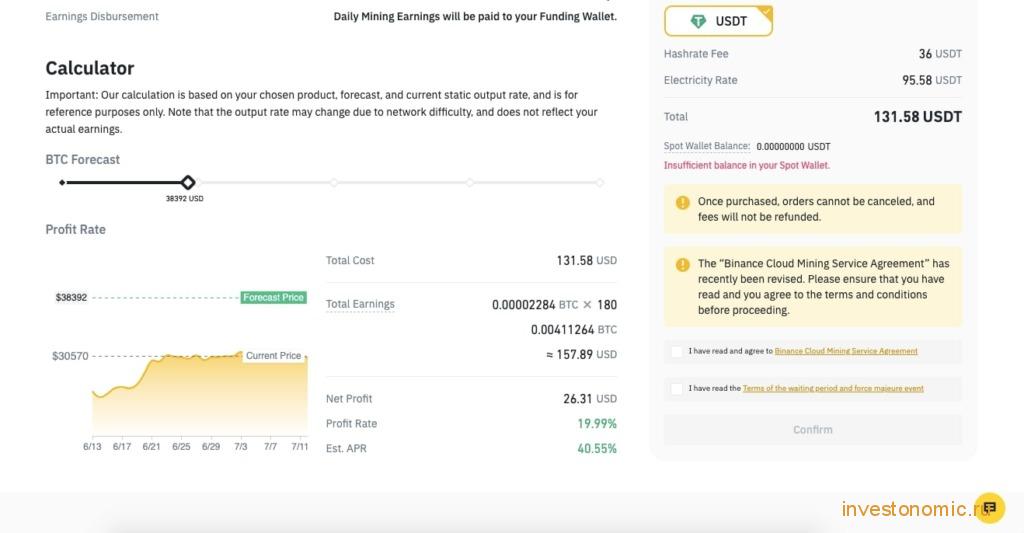Click the 6/21 date on chart axis
Image resolution: width=1024 pixels, height=533 pixels.
point(152,447)
